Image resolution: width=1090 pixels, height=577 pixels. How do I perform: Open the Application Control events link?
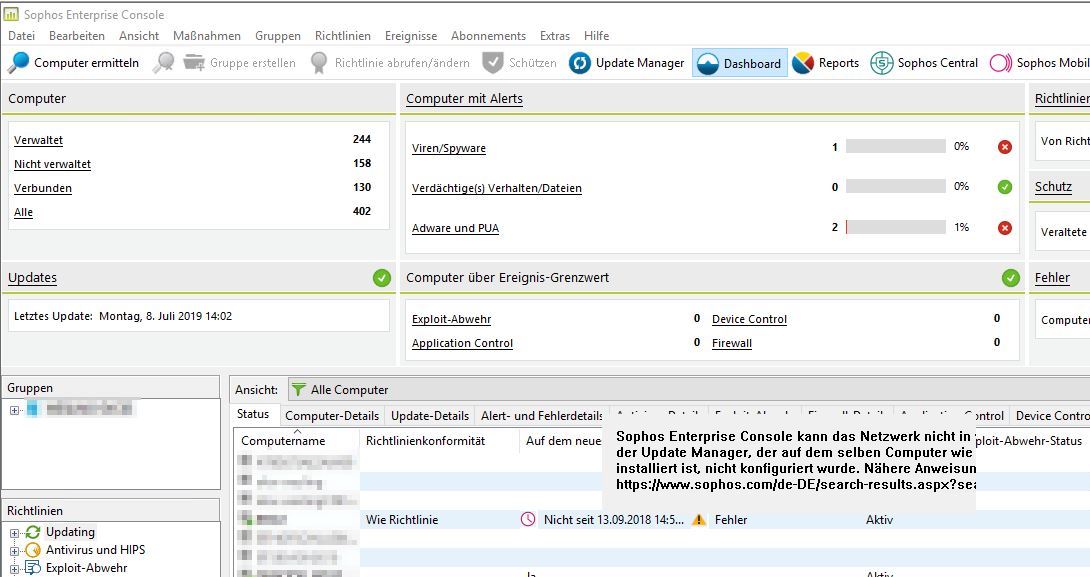(462, 343)
